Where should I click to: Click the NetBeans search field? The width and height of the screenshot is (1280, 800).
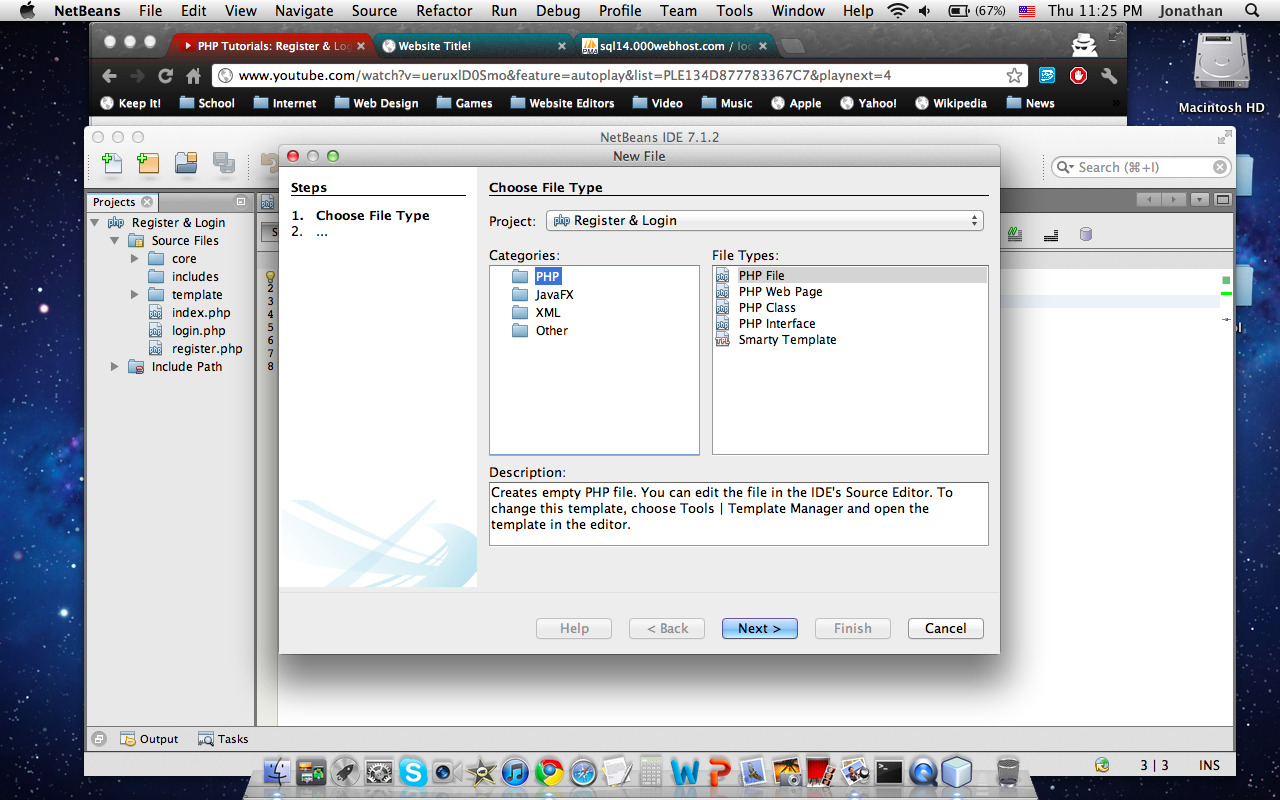tap(1140, 168)
